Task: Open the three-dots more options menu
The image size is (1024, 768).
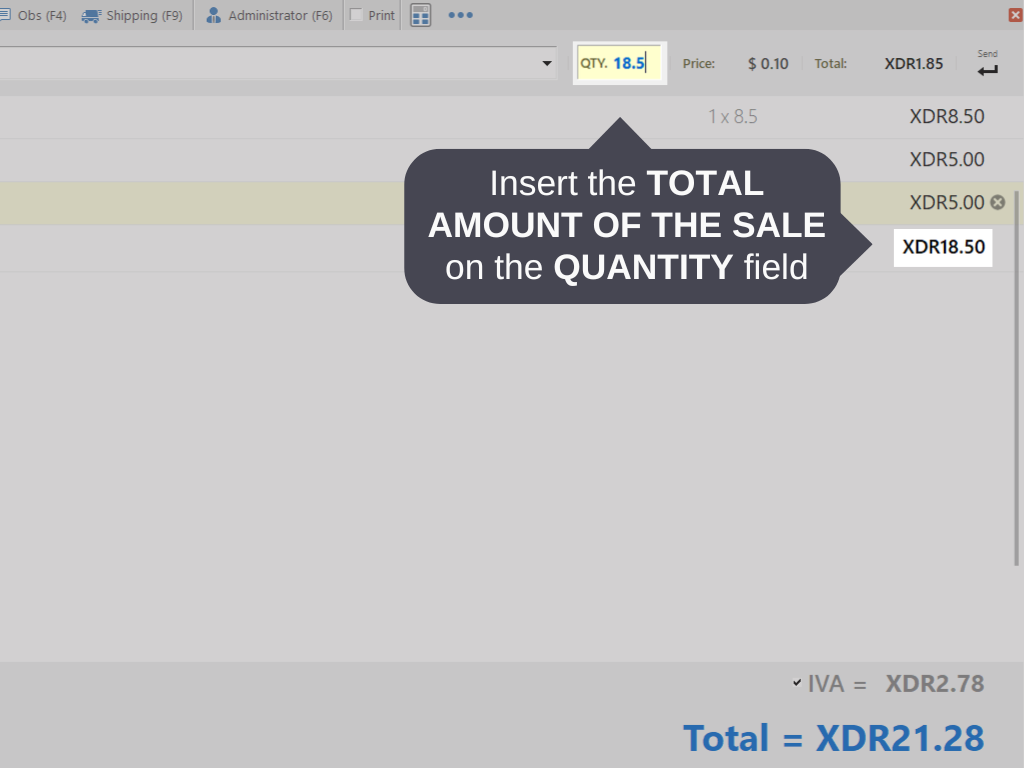Action: [460, 15]
